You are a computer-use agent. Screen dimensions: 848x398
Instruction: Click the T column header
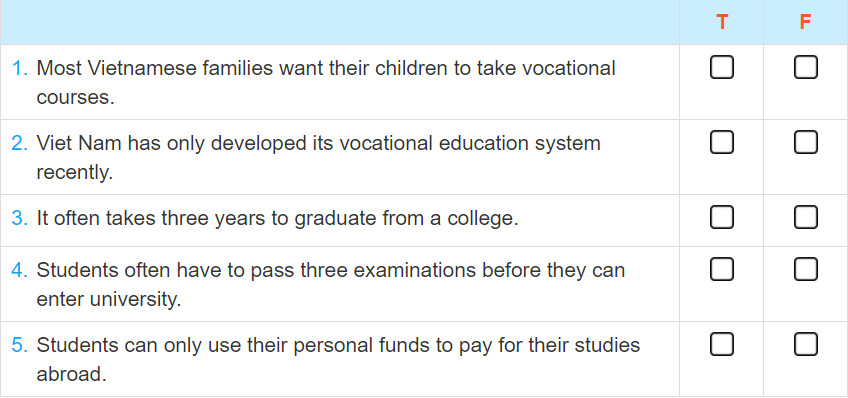[x=722, y=22]
